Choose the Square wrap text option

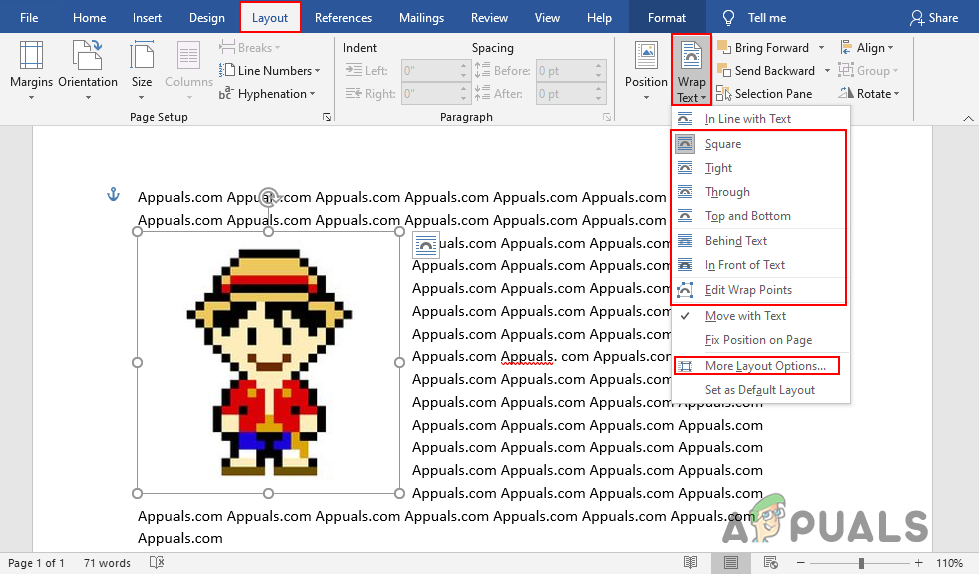pos(723,144)
